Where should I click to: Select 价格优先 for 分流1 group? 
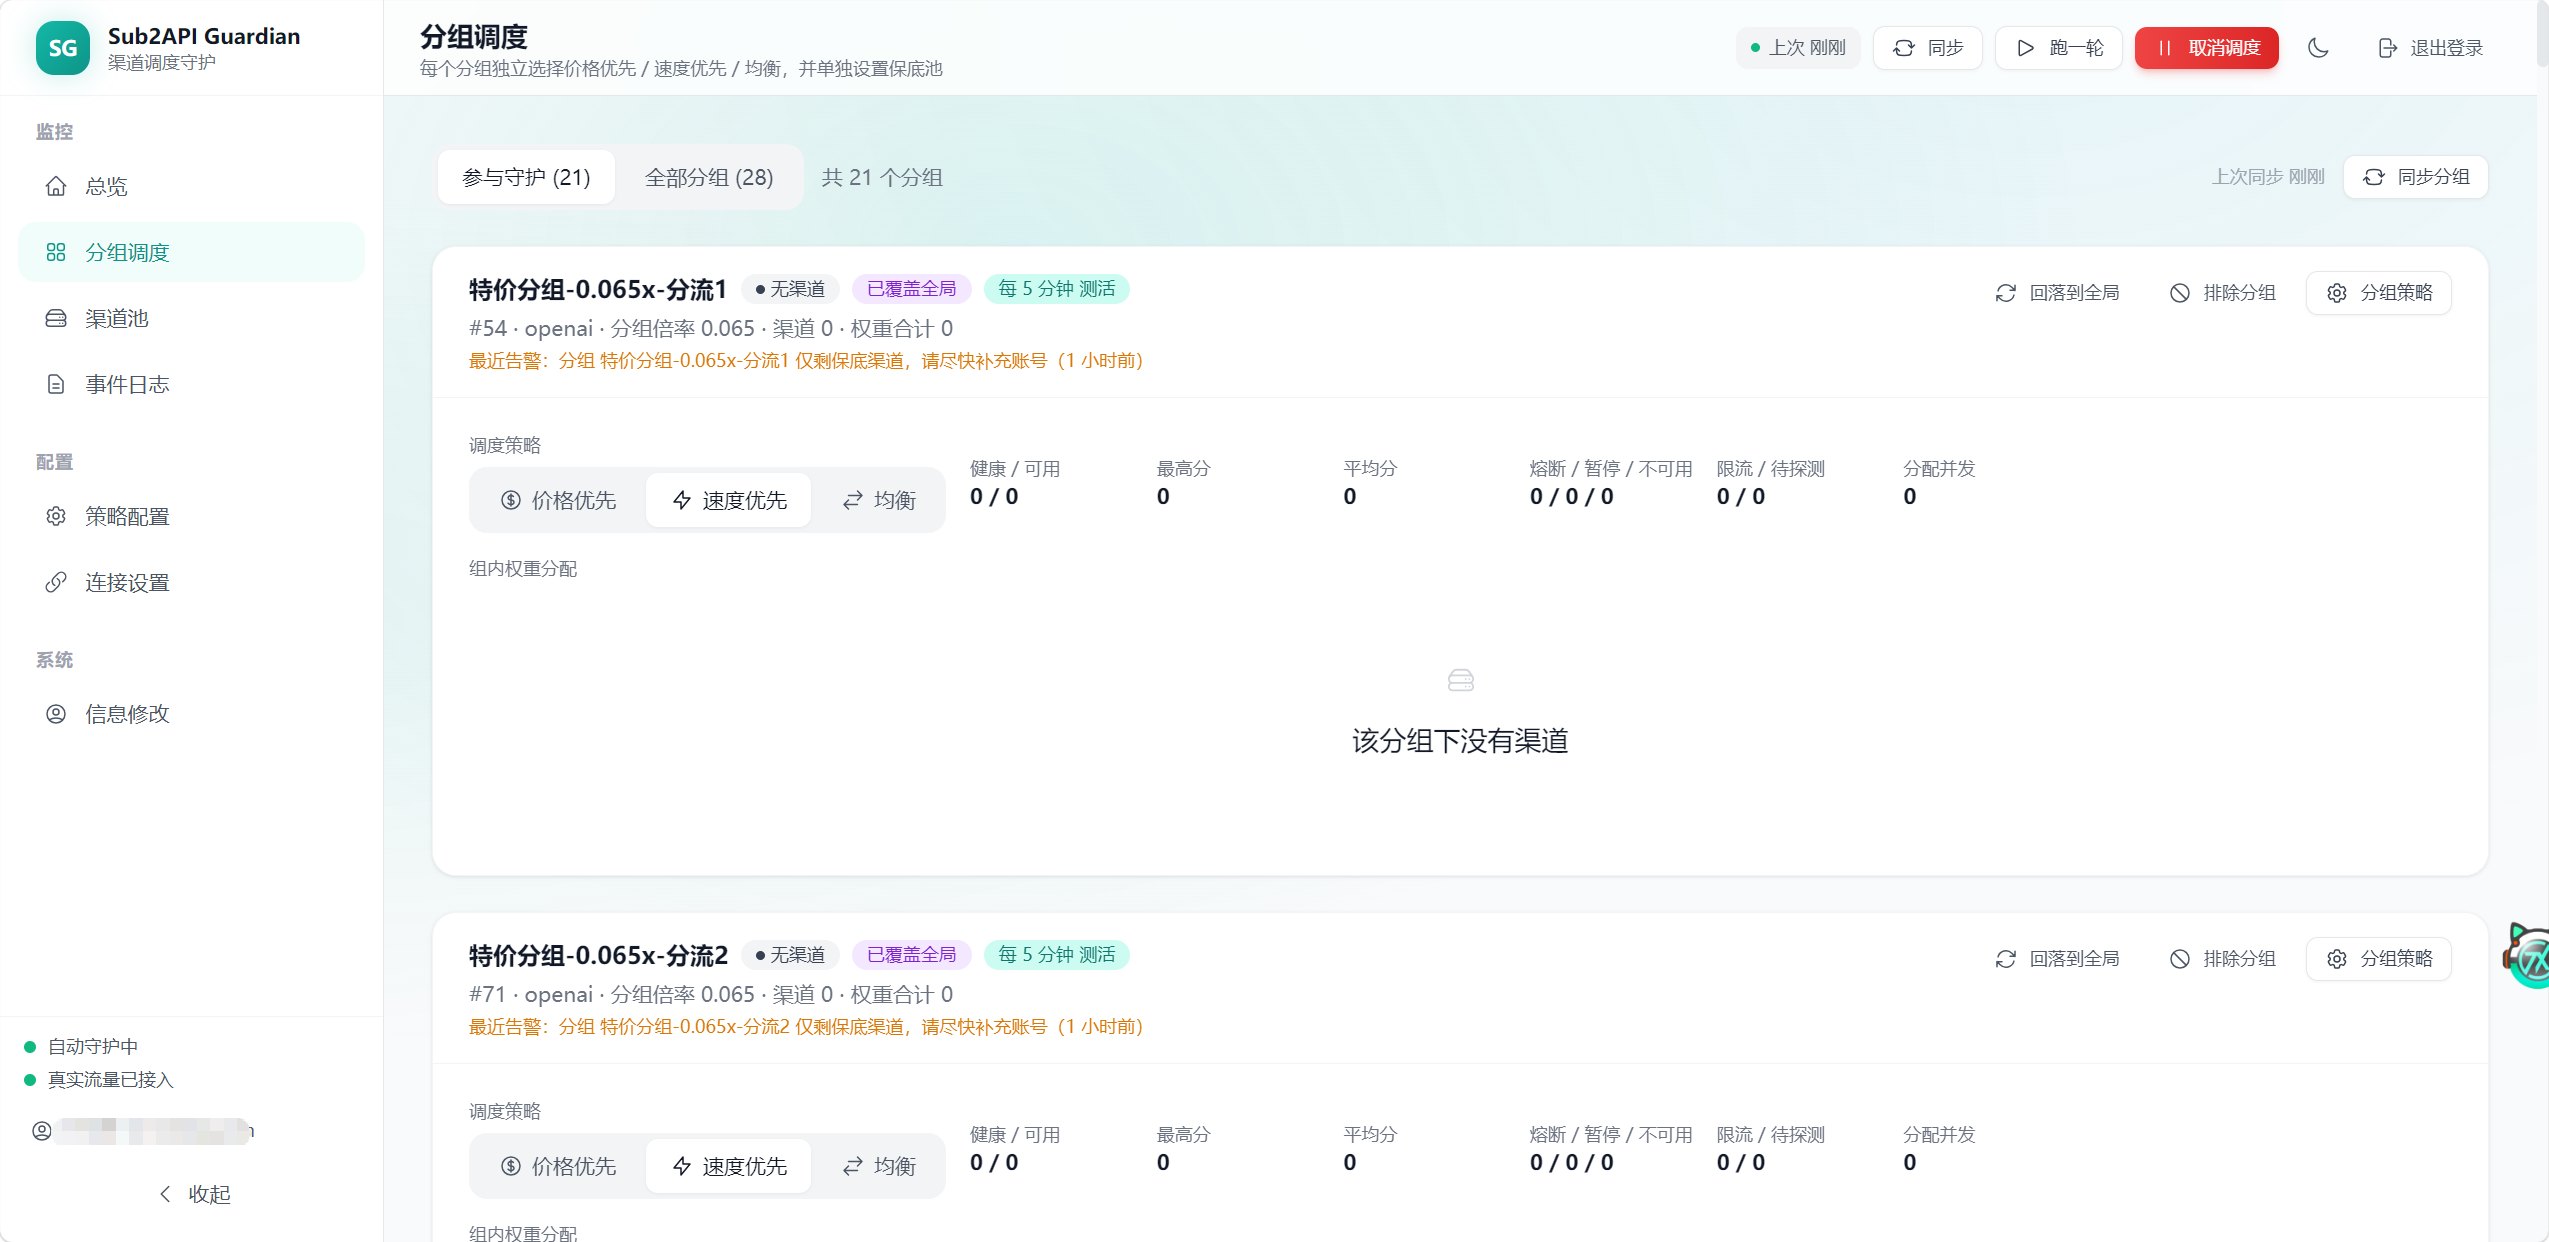point(558,500)
